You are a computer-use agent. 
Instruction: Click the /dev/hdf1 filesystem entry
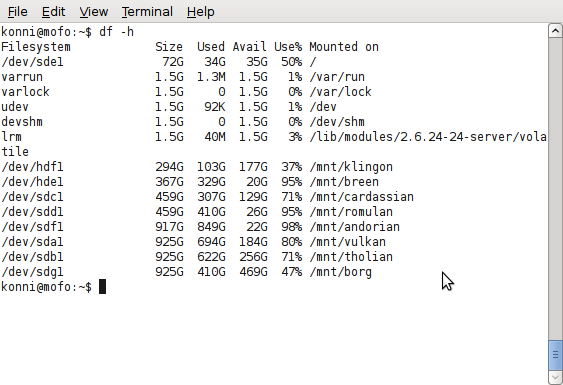[x=32, y=167]
